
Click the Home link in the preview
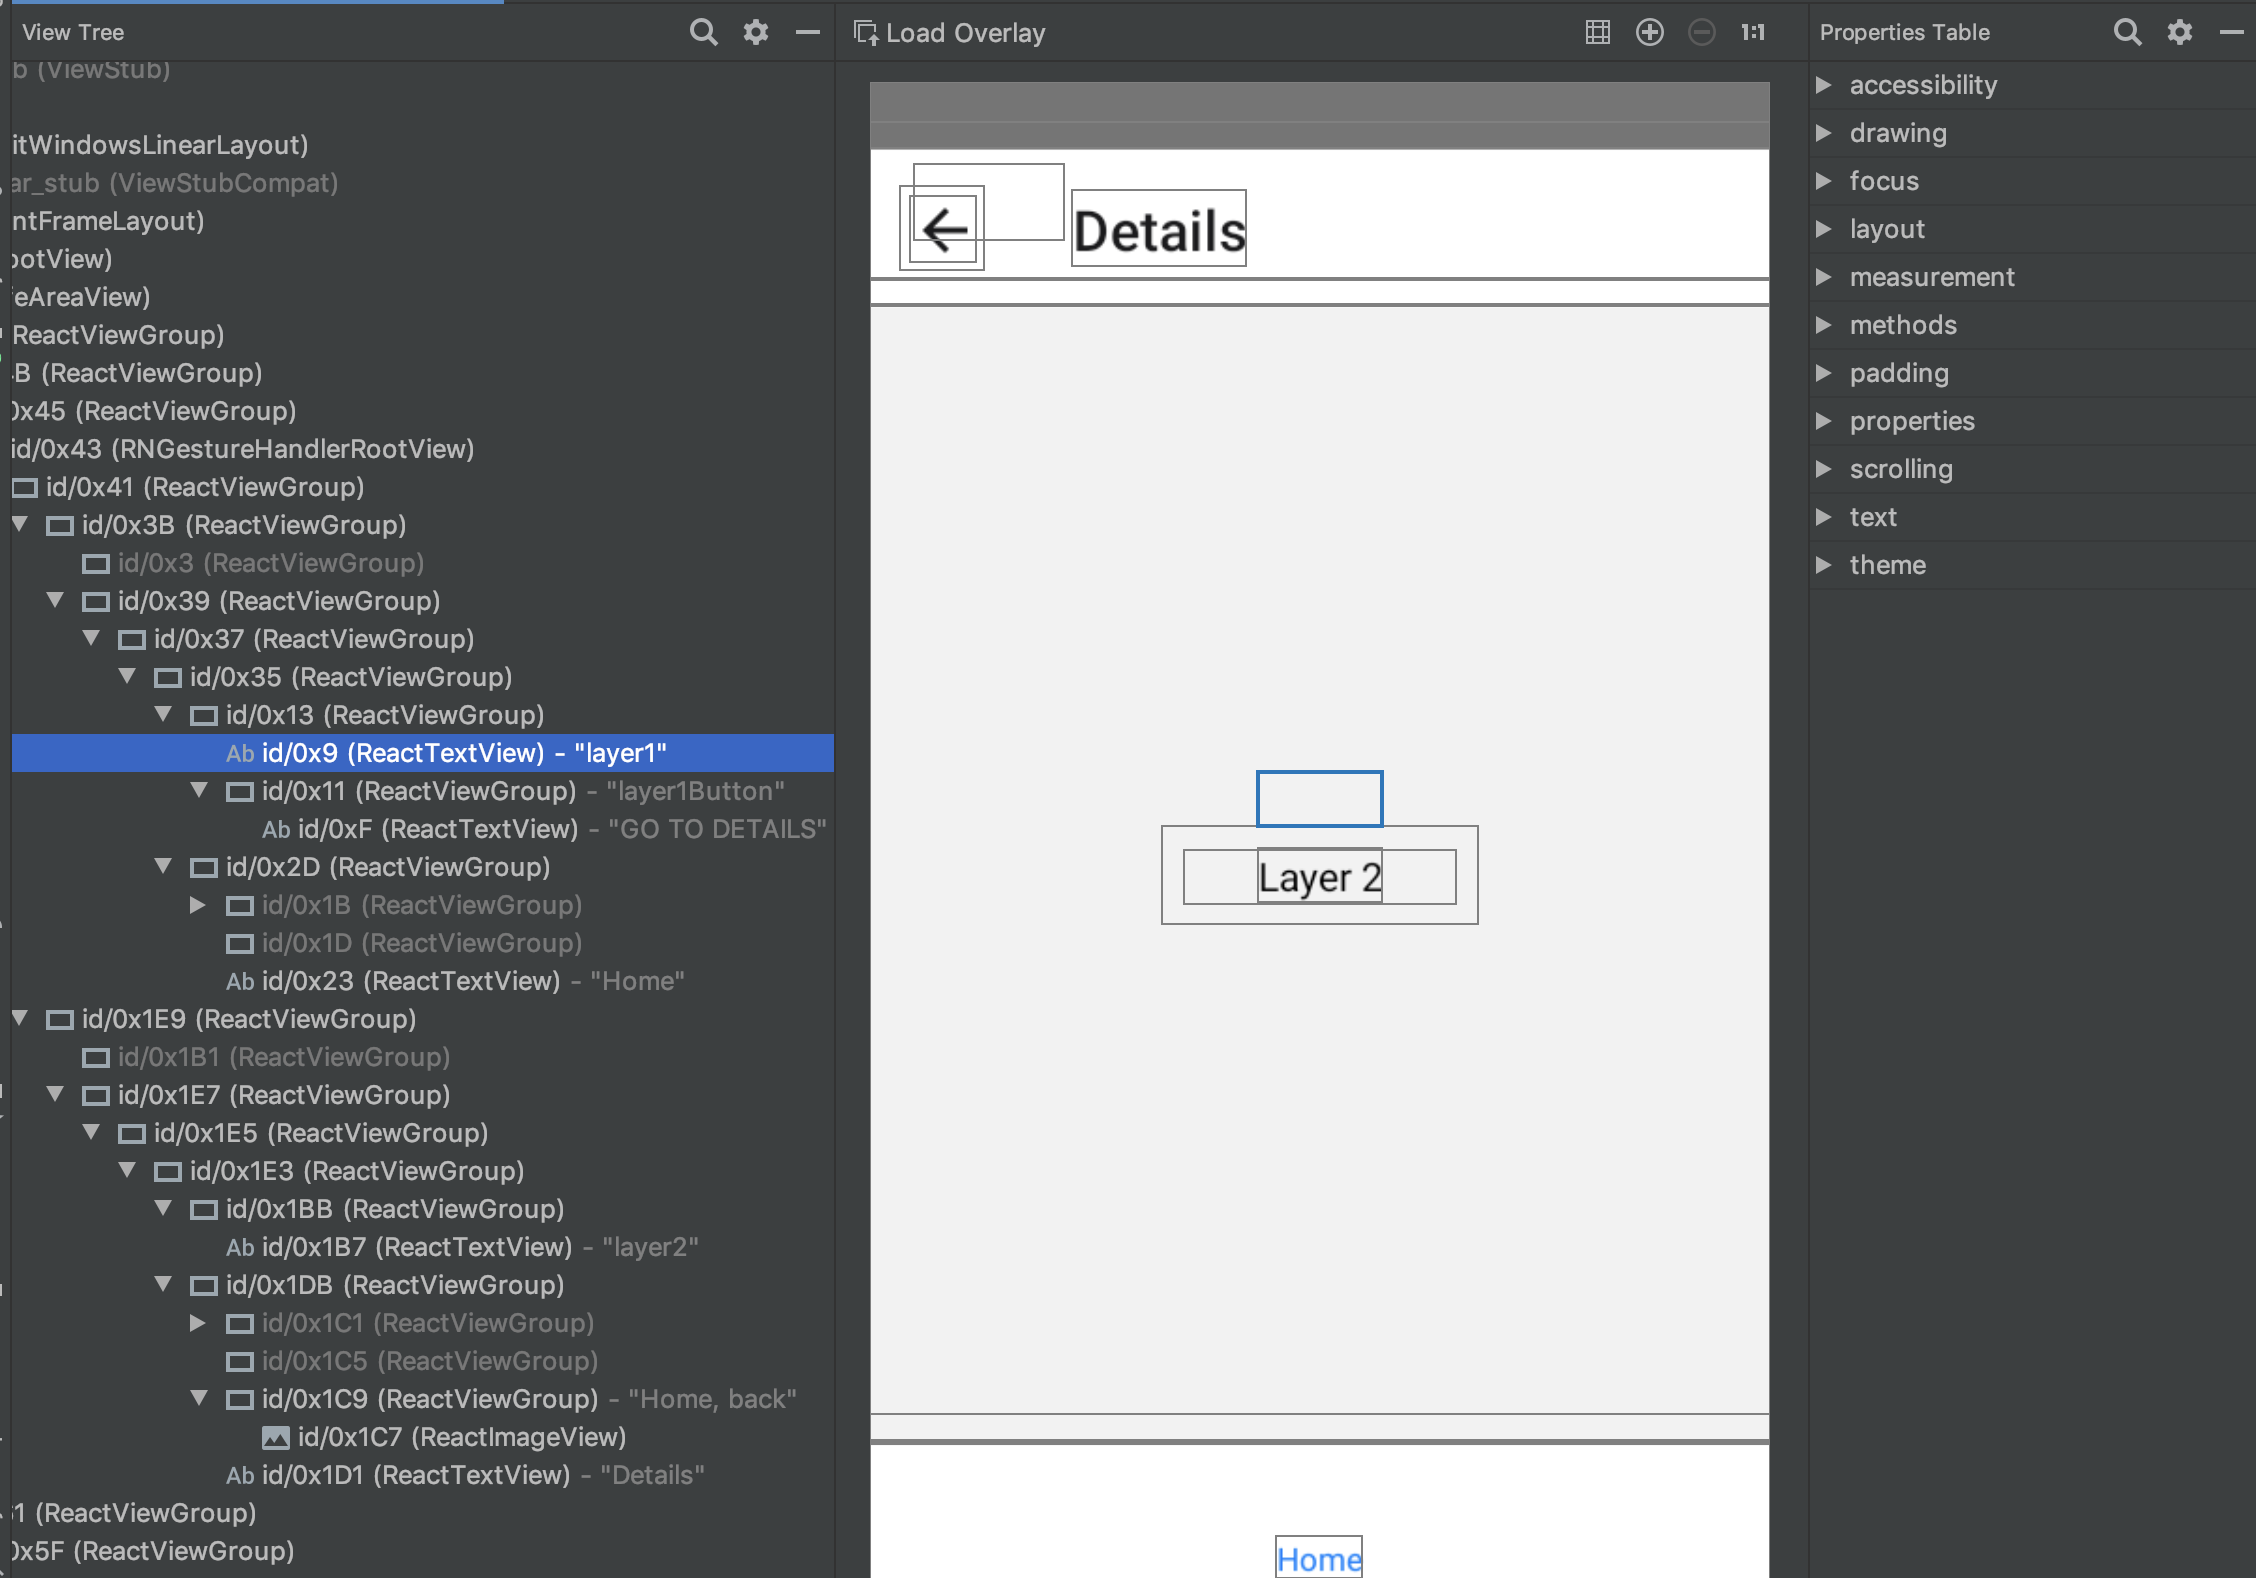(x=1318, y=1557)
